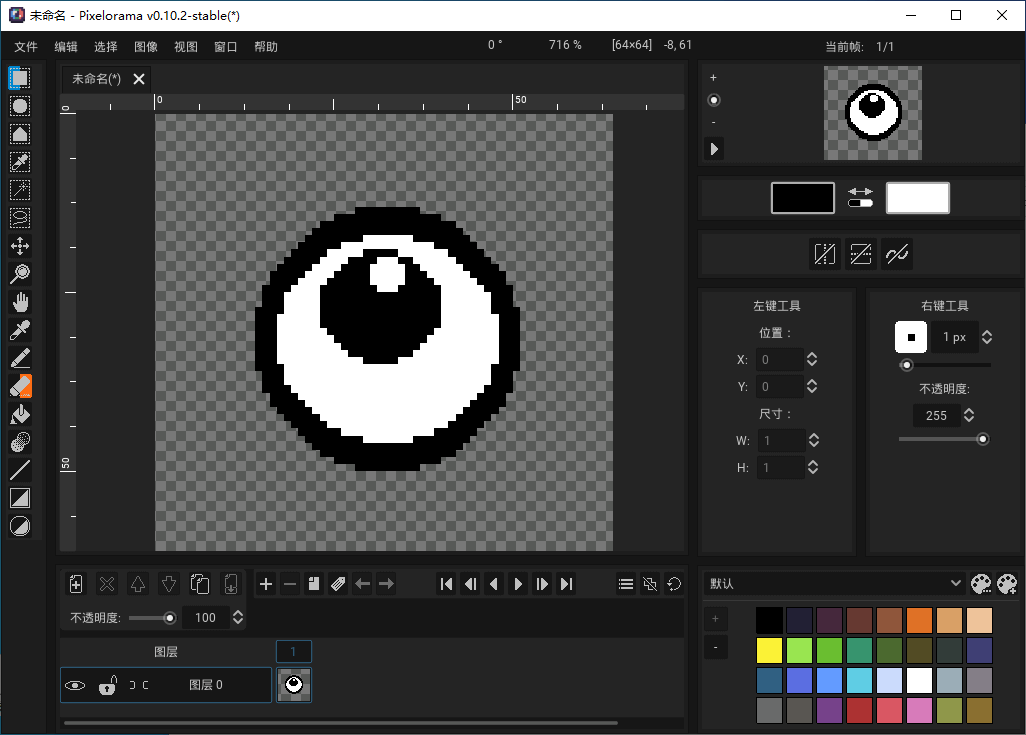Image resolution: width=1026 pixels, height=735 pixels.
Task: Pick the Color Picker tool
Action: (x=18, y=329)
